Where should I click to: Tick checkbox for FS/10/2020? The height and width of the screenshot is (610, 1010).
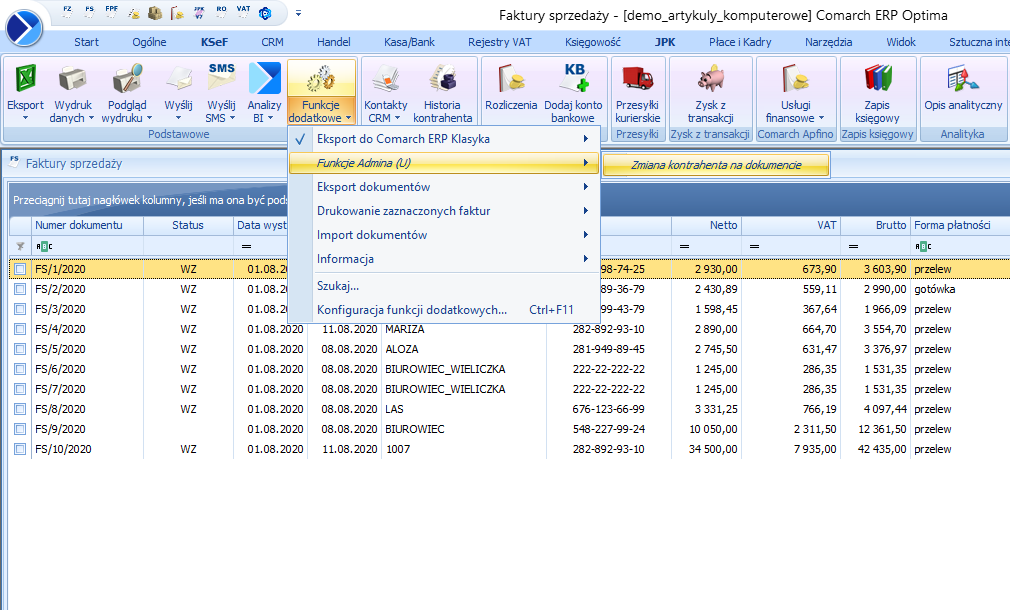point(20,449)
